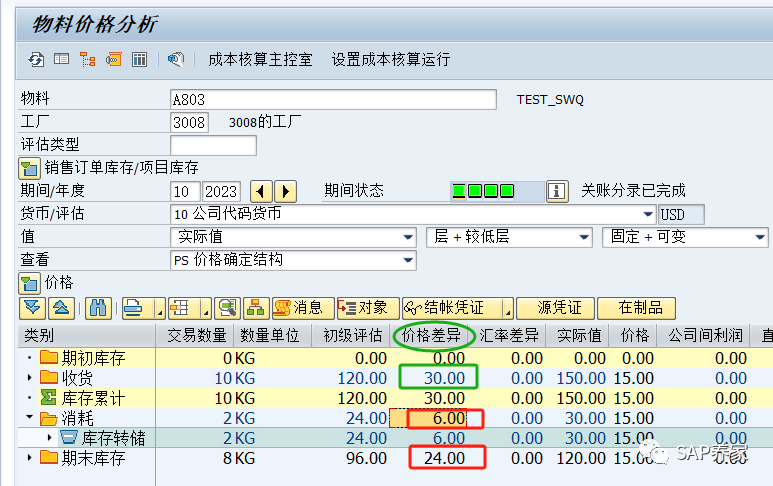Open 成本核算主控室 in the toolbar
The image size is (773, 486).
pyautogui.click(x=260, y=60)
